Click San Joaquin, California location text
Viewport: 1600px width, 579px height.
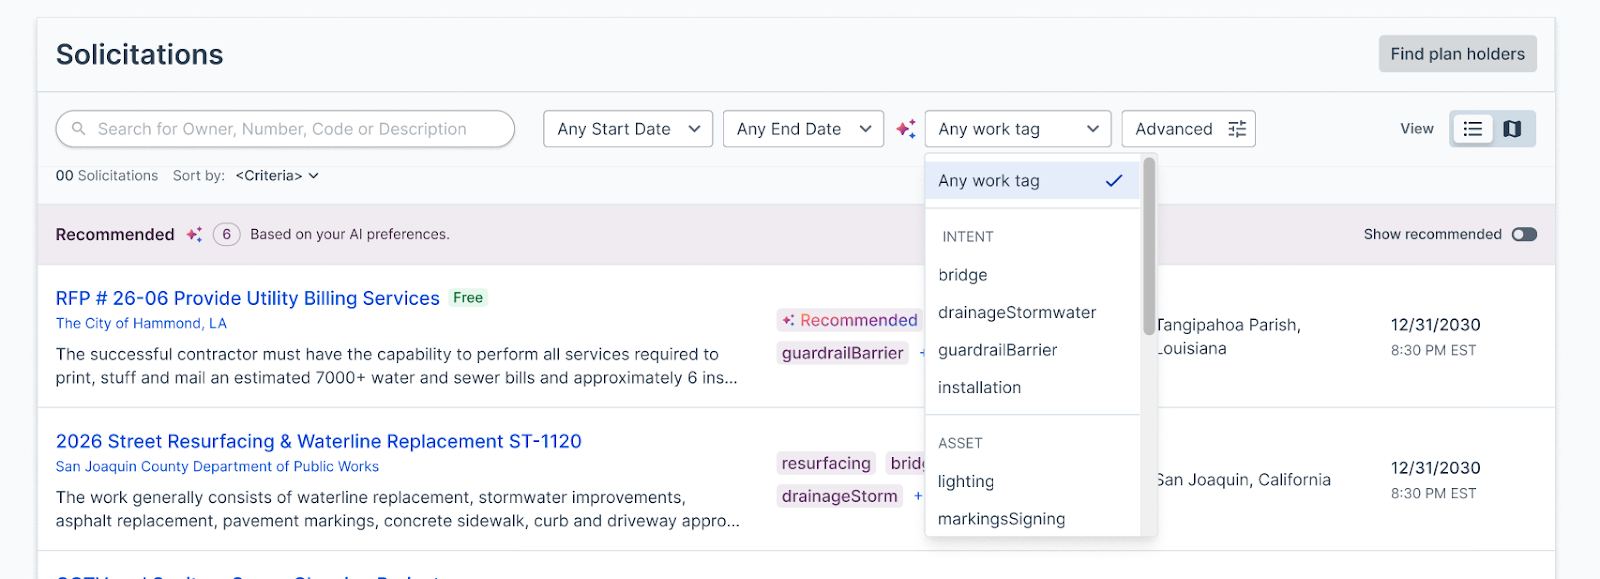click(1243, 480)
